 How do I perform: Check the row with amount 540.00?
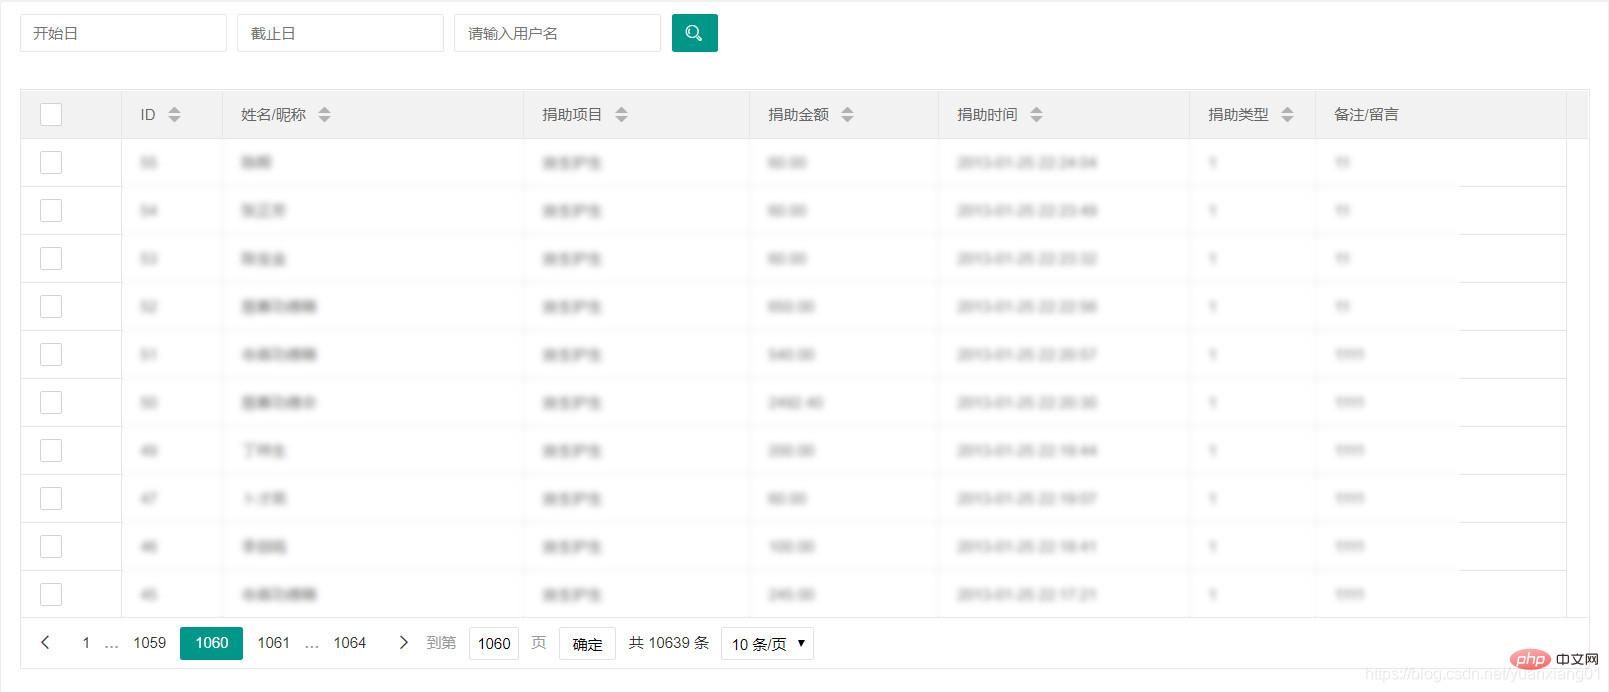point(51,355)
